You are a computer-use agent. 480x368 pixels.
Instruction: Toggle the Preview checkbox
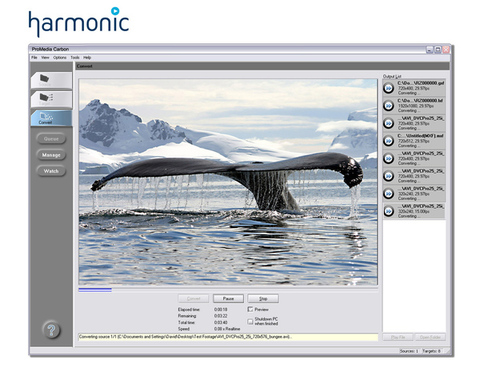click(x=250, y=309)
